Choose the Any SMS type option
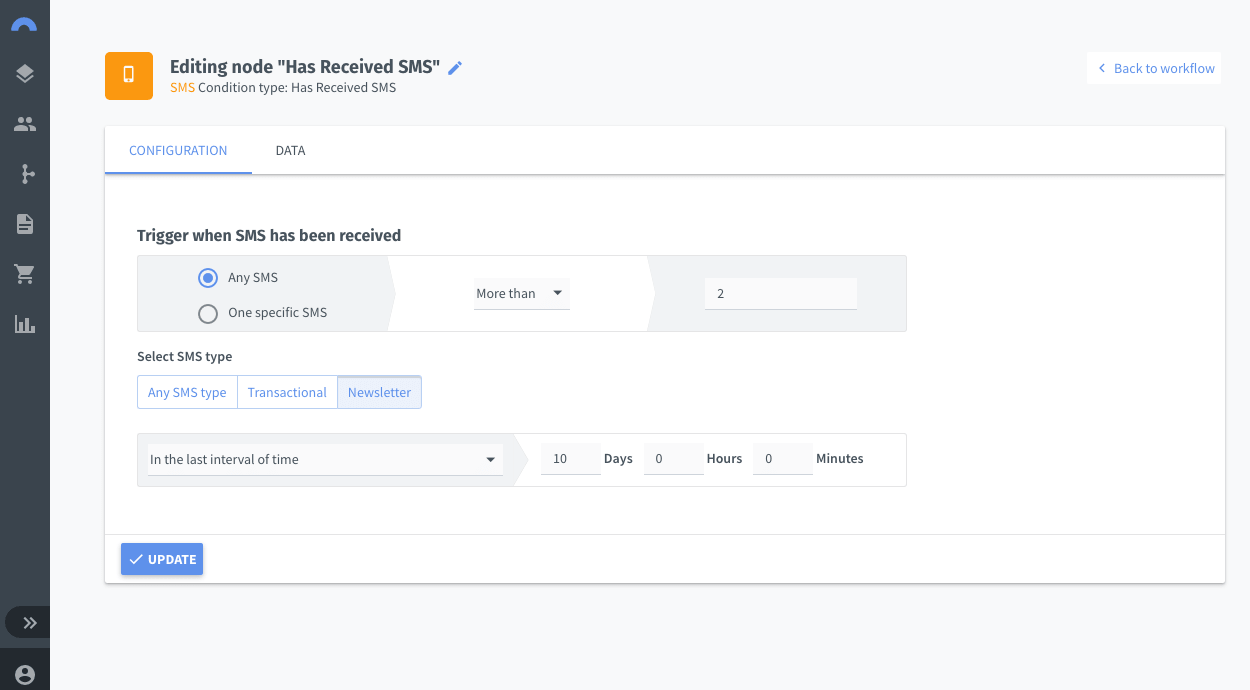 point(187,392)
